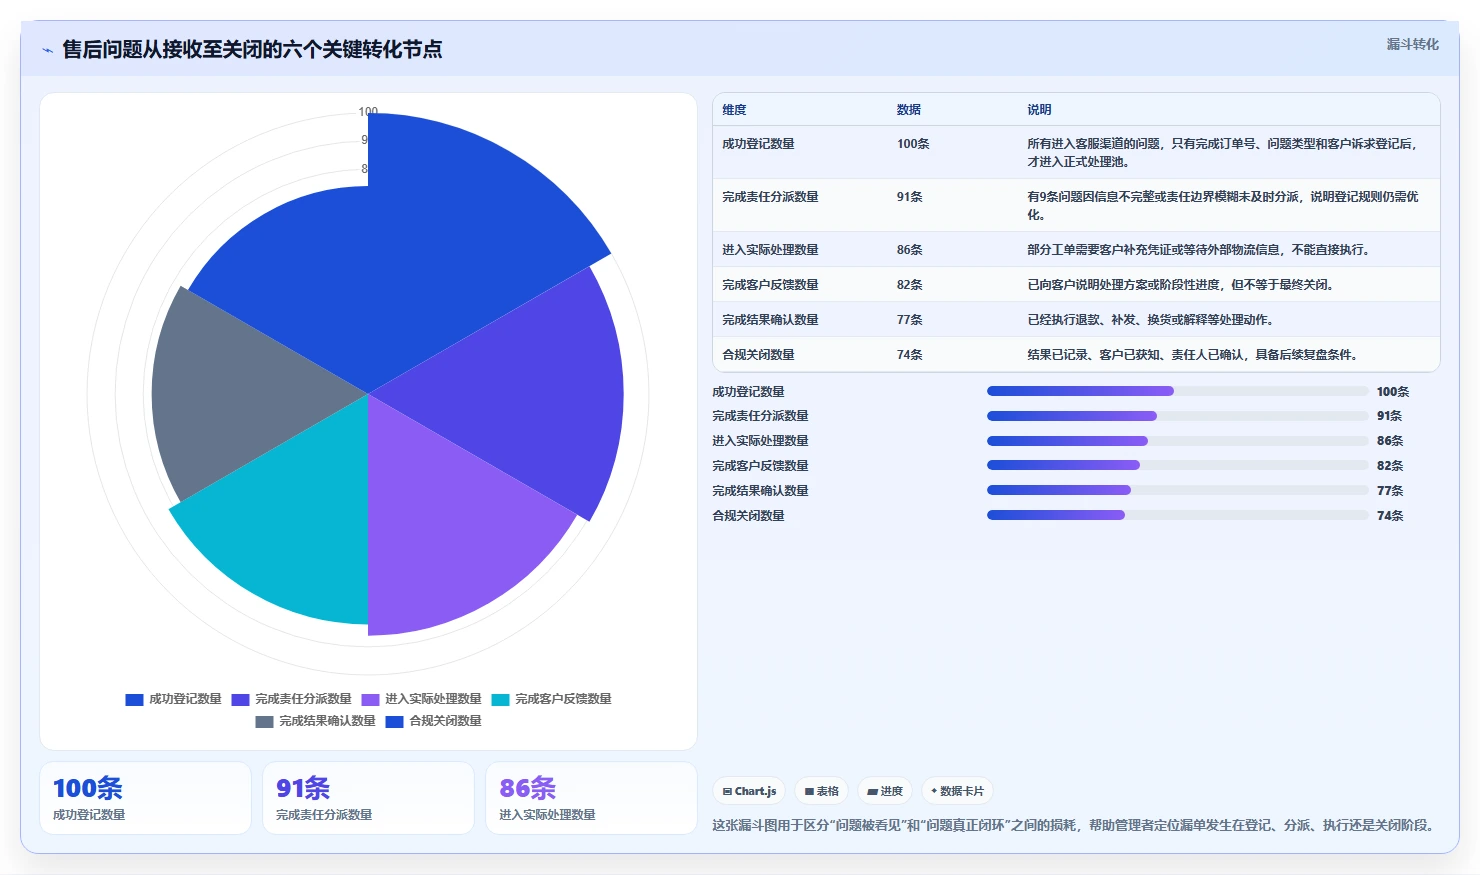This screenshot has width=1480, height=875.
Task: Click the 完成责任分派数量 progress bar
Action: click(x=1177, y=416)
